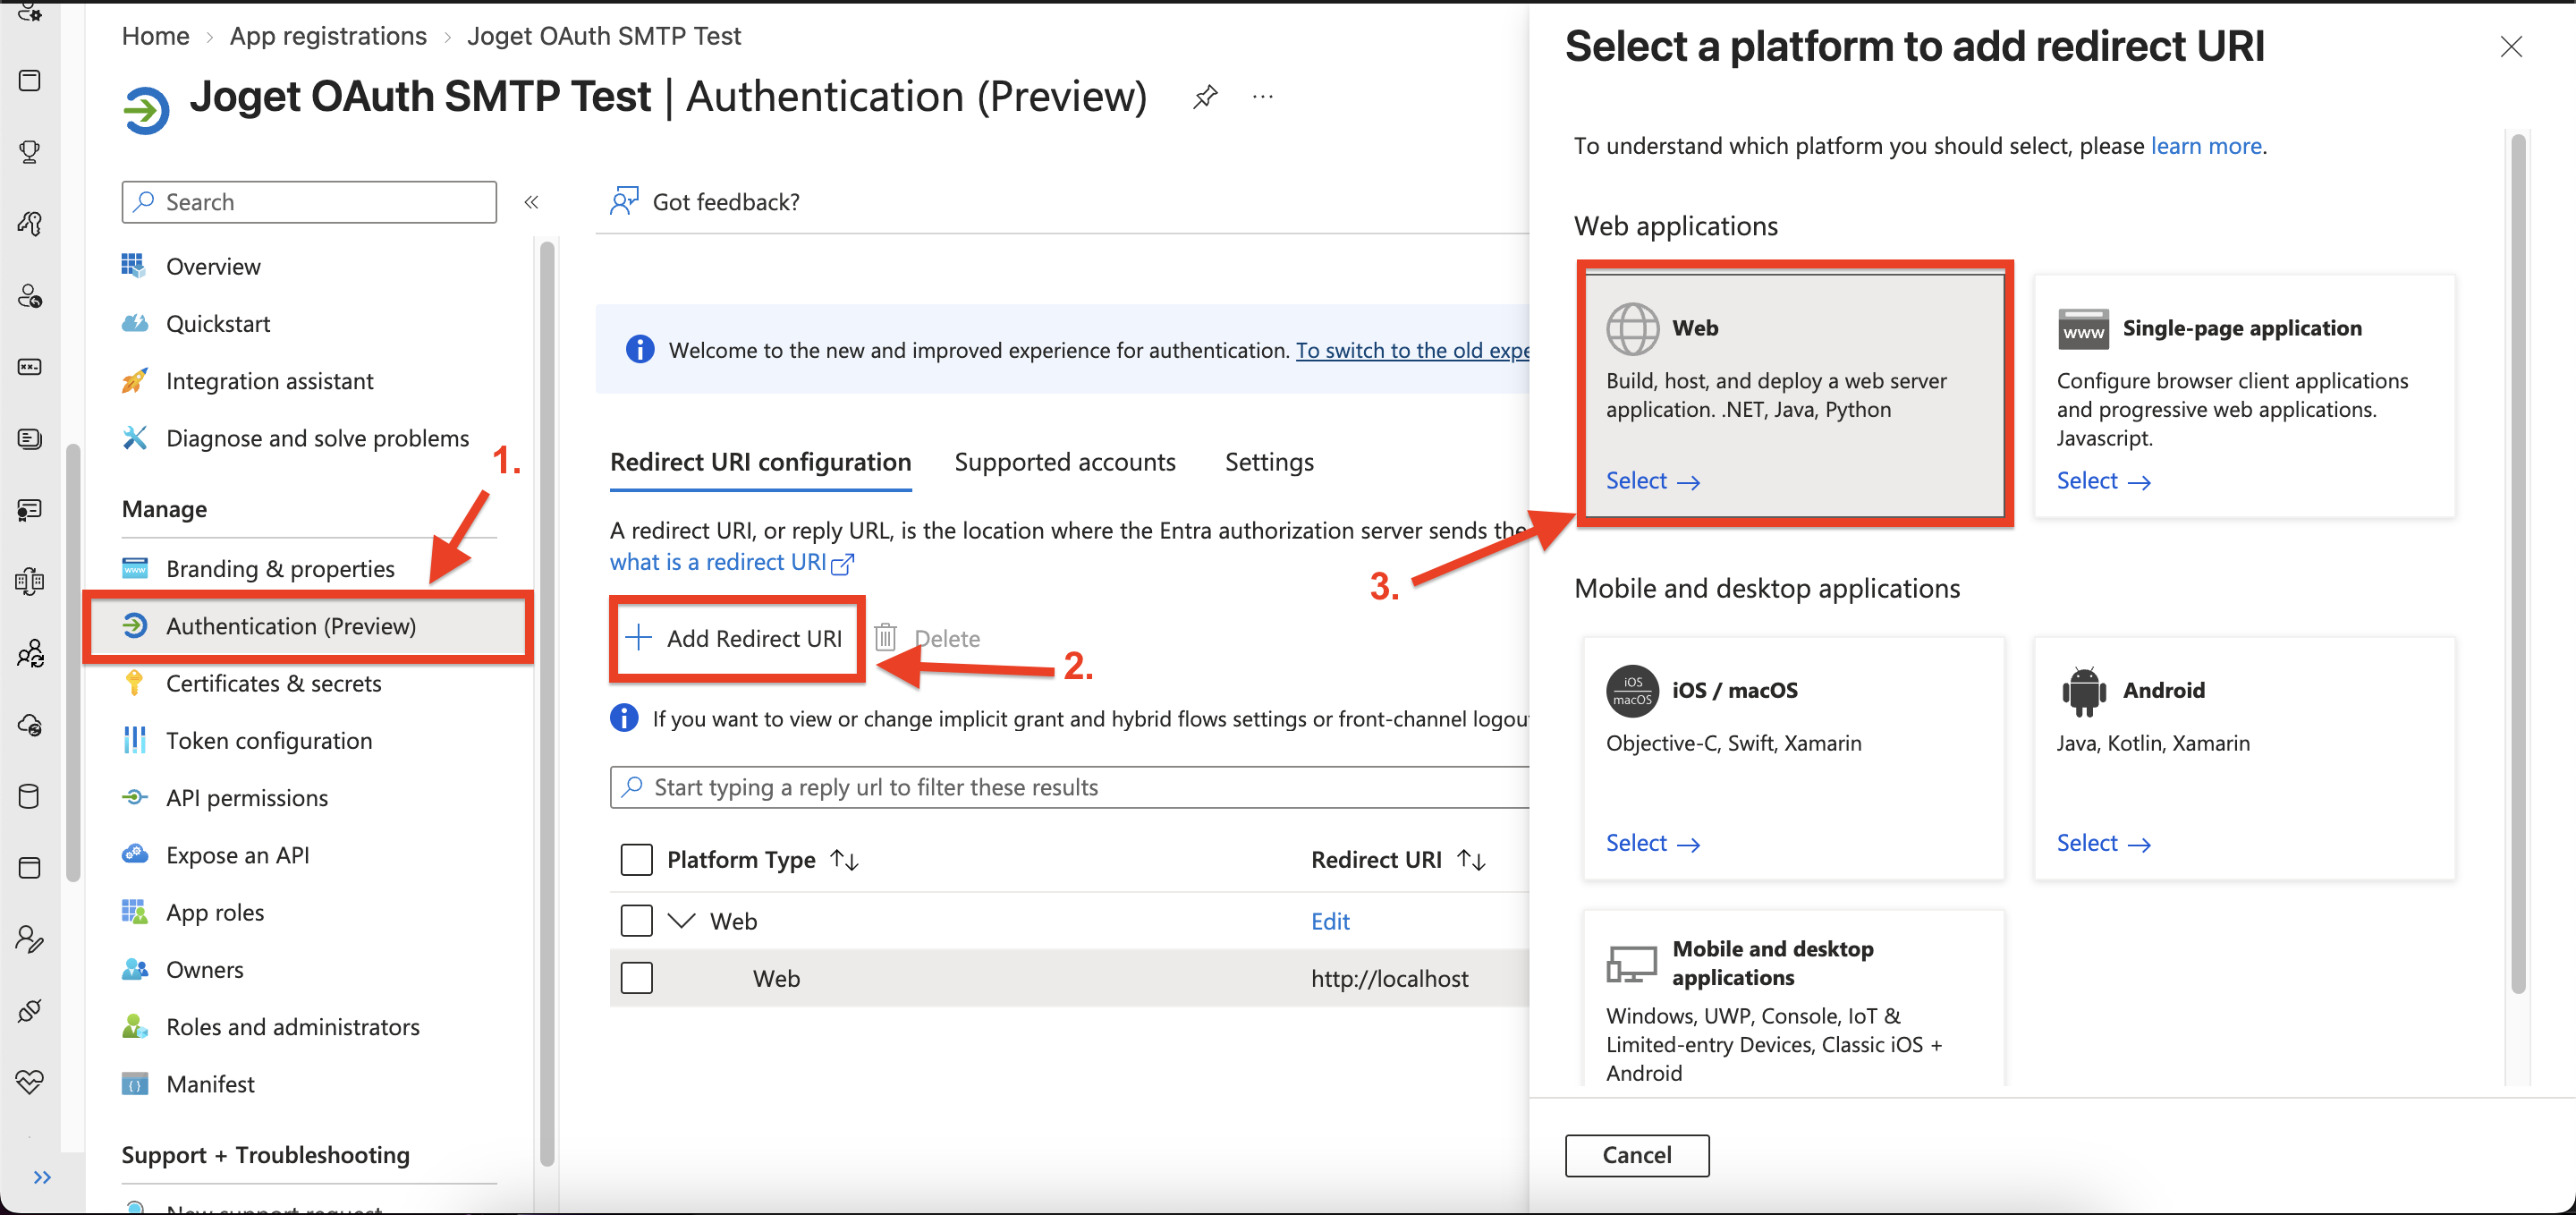Click the Got feedback person icon
This screenshot has width=2576, height=1215.
[x=624, y=201]
